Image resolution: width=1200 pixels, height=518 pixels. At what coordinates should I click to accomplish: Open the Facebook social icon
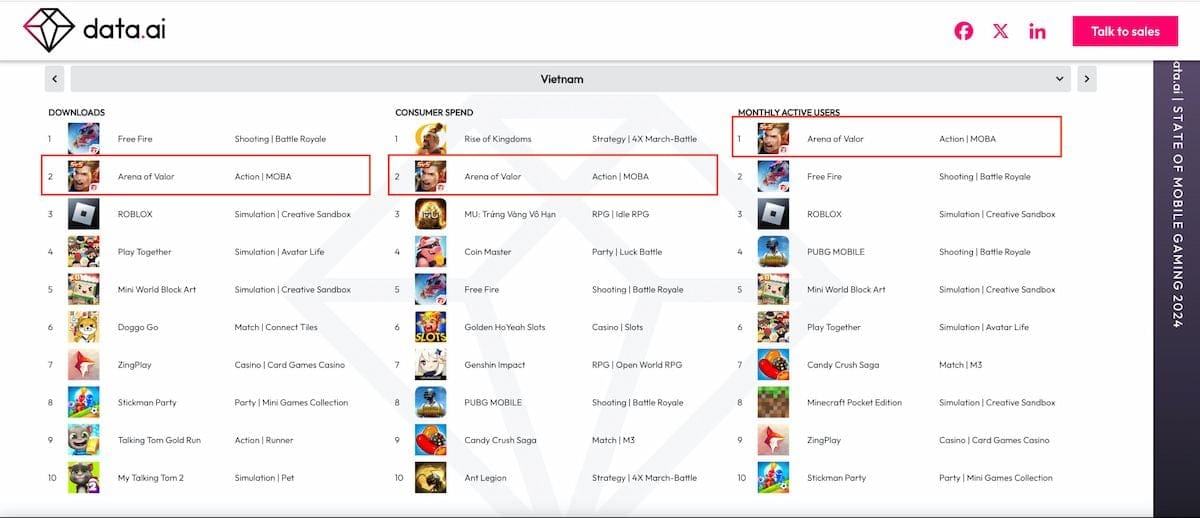tap(963, 31)
